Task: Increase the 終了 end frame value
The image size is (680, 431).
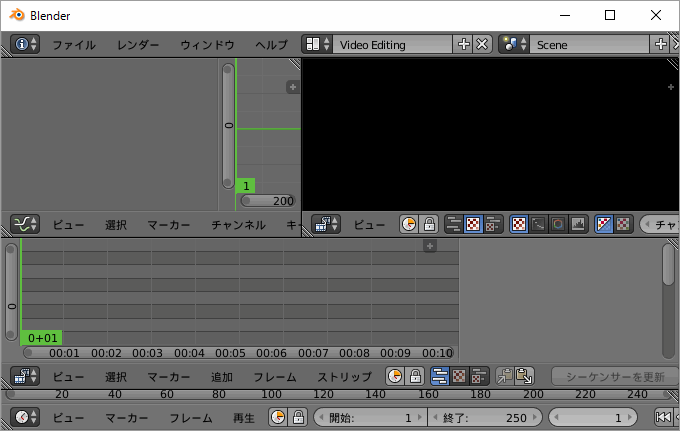Action: [535, 418]
